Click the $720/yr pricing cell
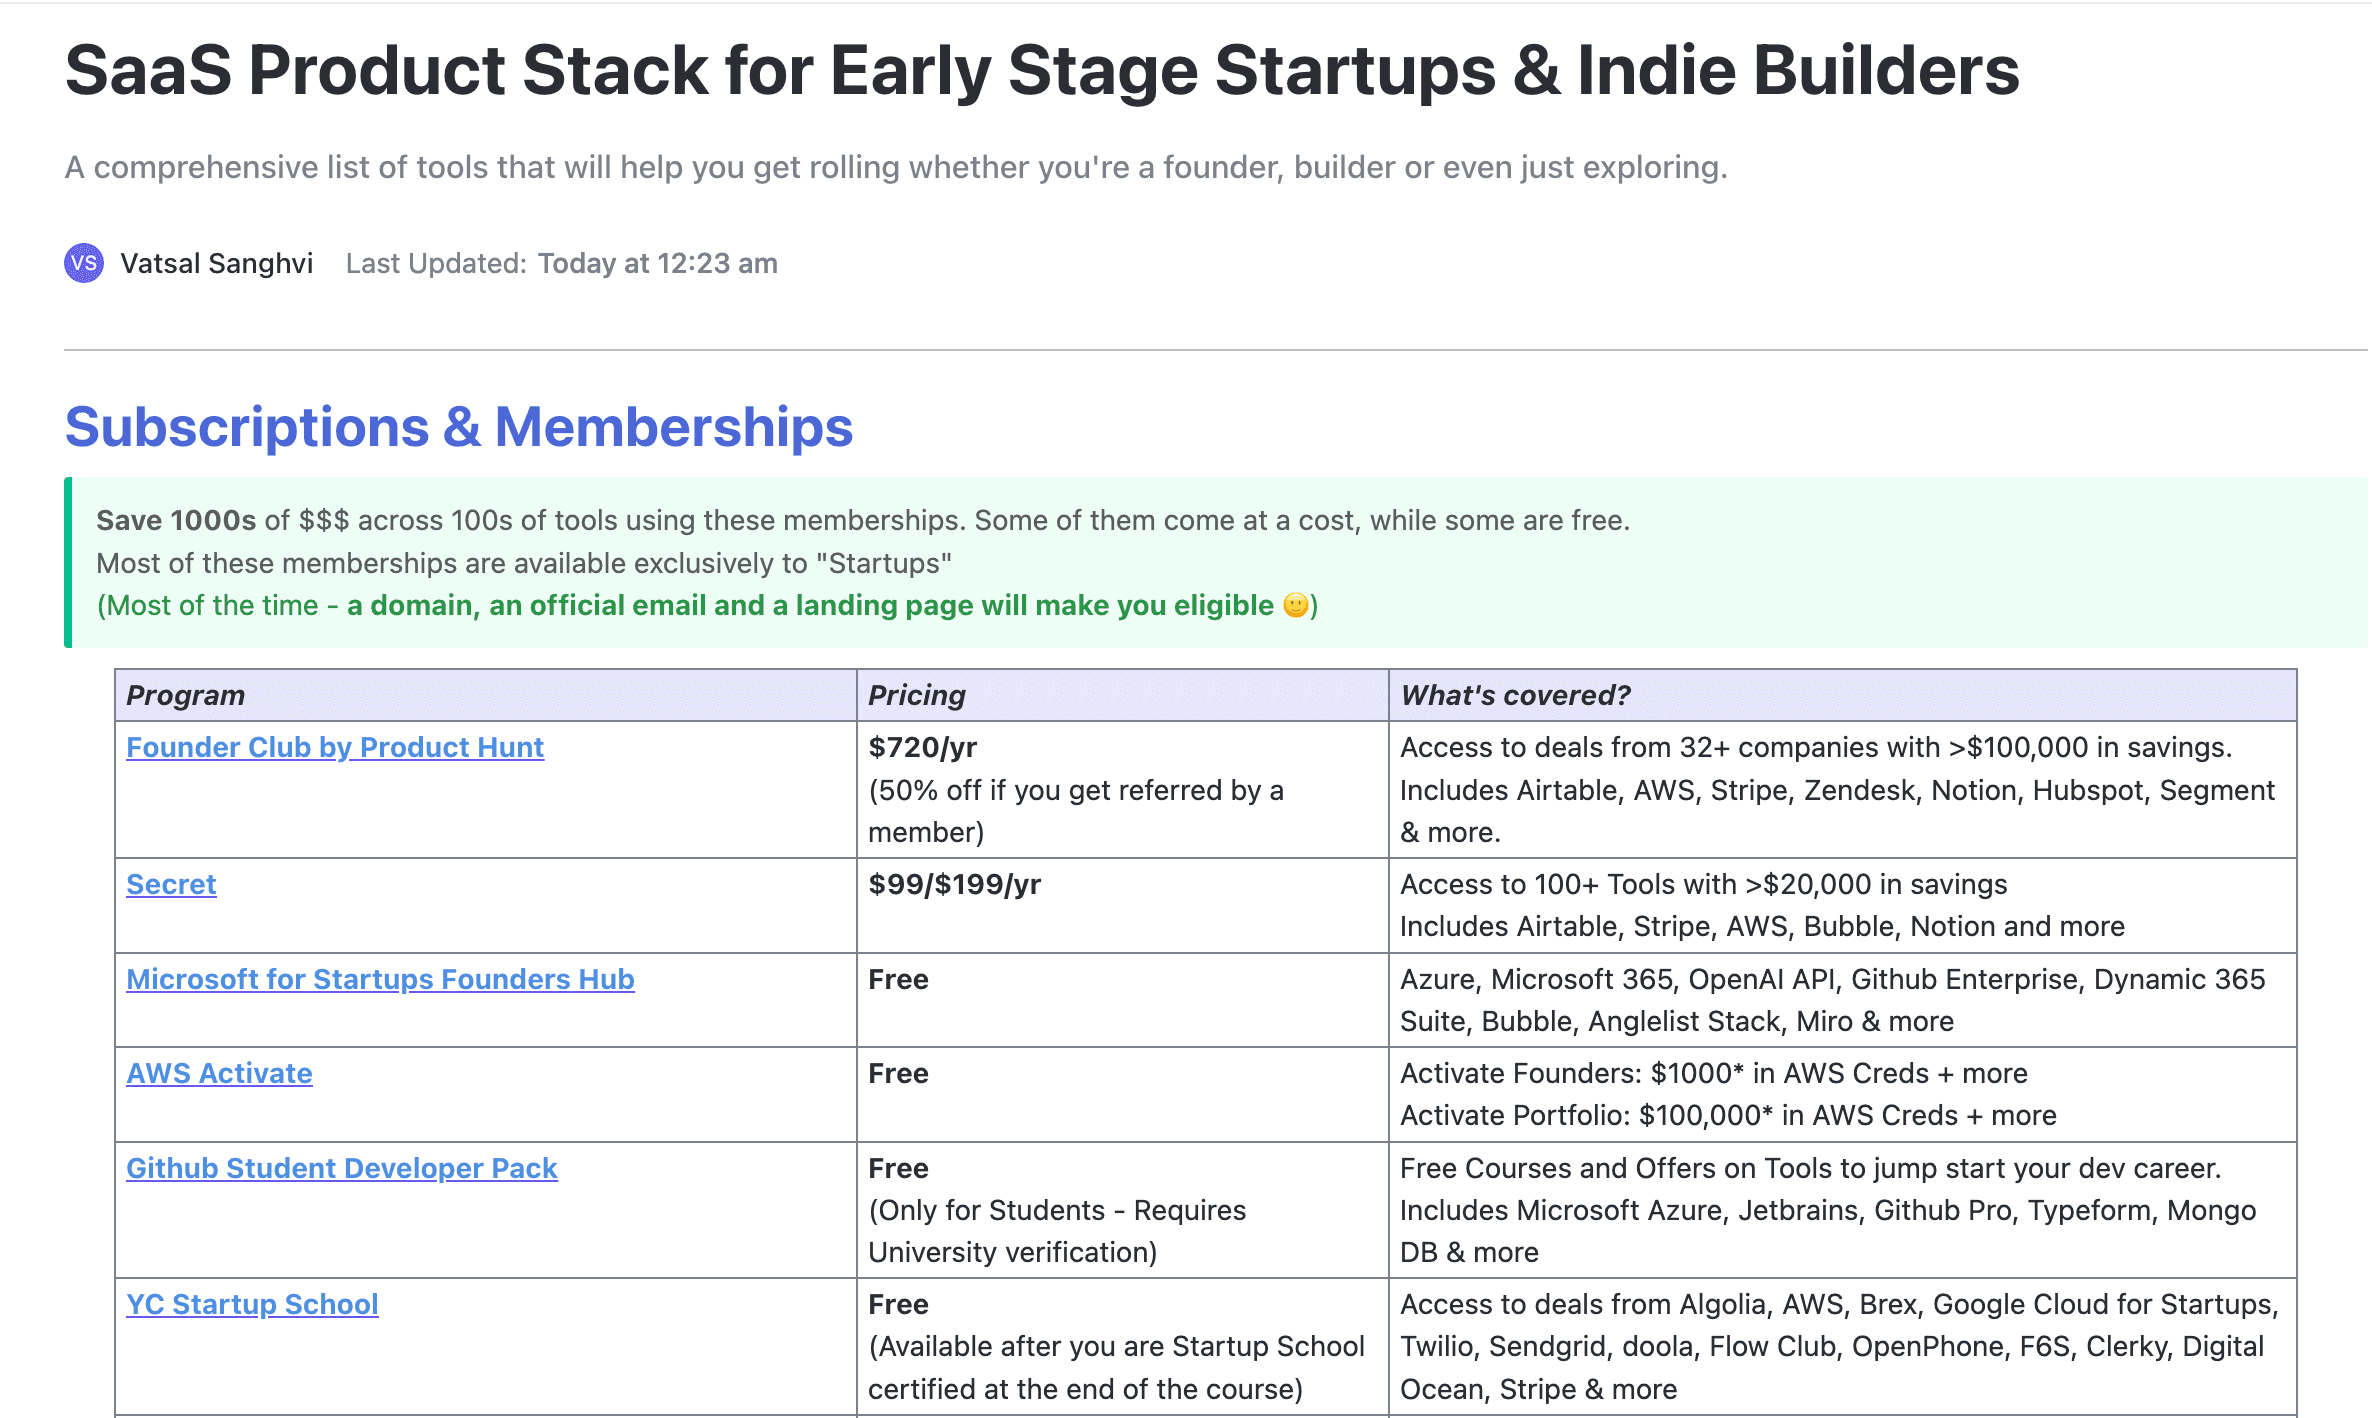The width and height of the screenshot is (2372, 1418). pyautogui.click(x=922, y=747)
